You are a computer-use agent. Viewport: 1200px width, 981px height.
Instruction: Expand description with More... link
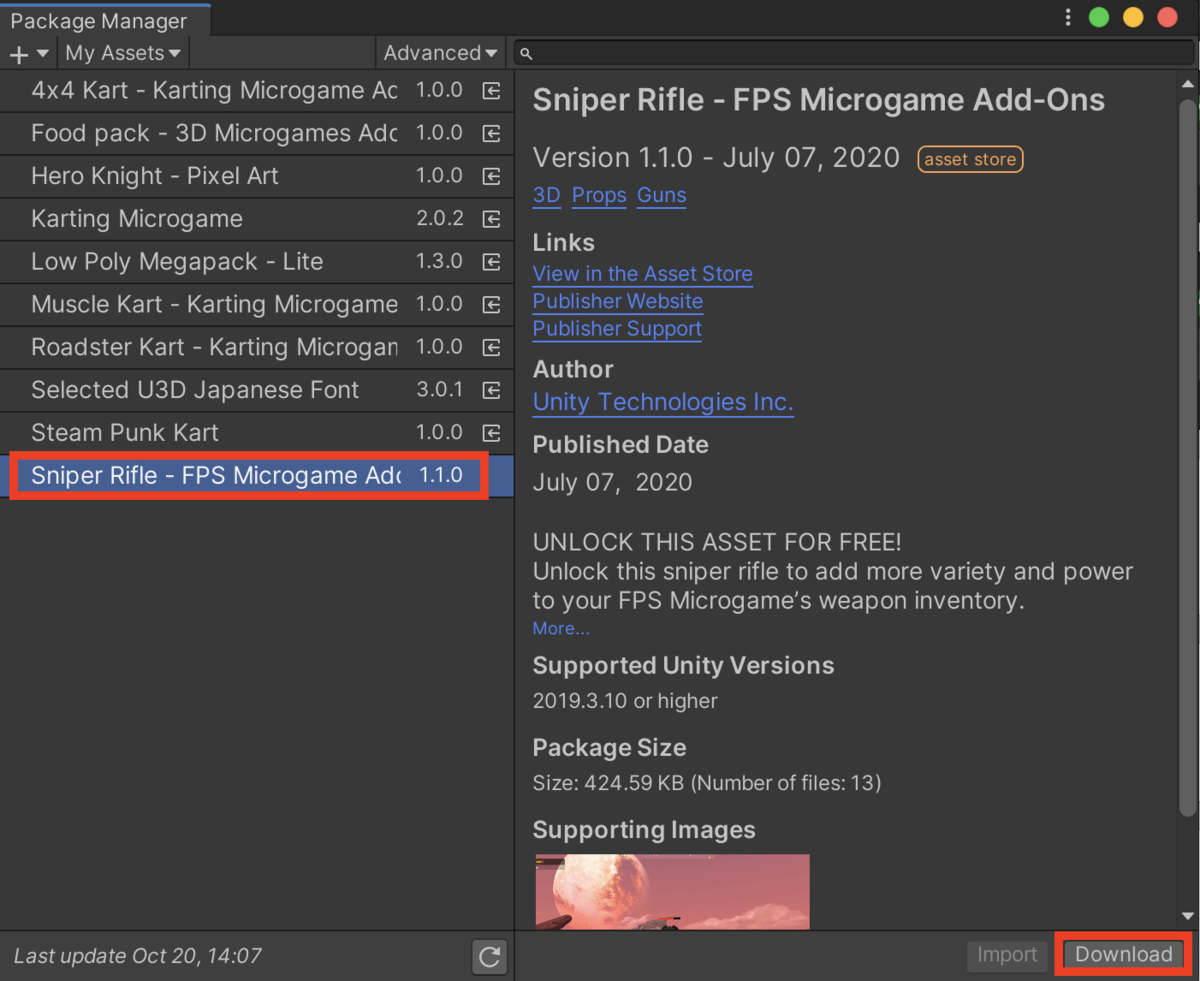[561, 629]
